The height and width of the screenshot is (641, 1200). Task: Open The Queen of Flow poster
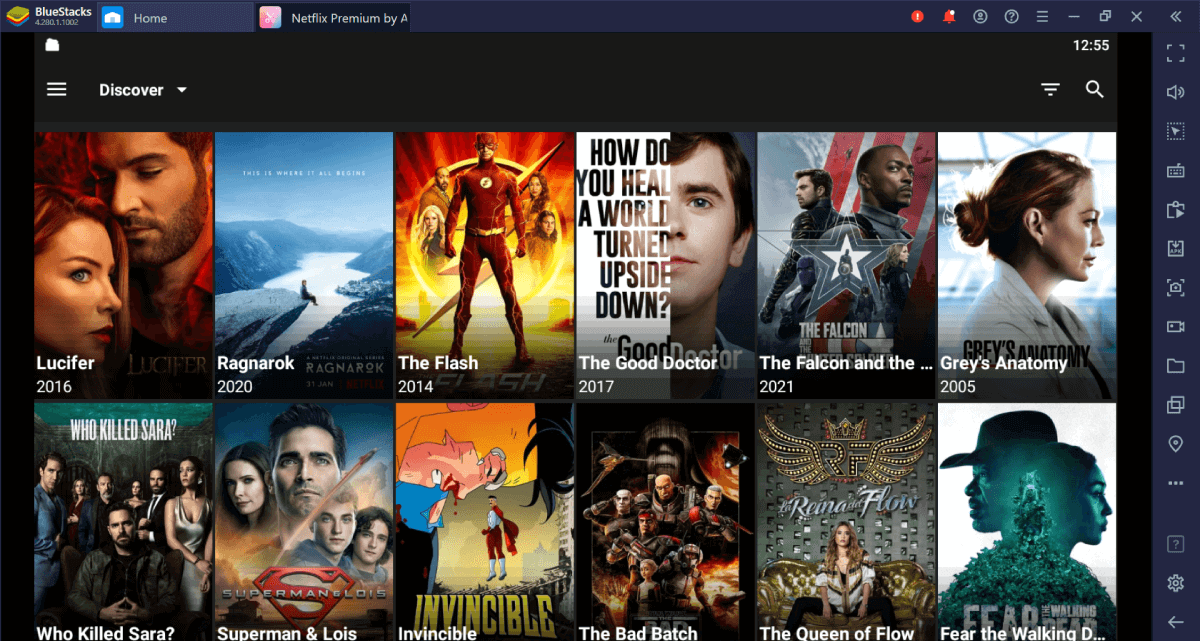click(x=846, y=522)
